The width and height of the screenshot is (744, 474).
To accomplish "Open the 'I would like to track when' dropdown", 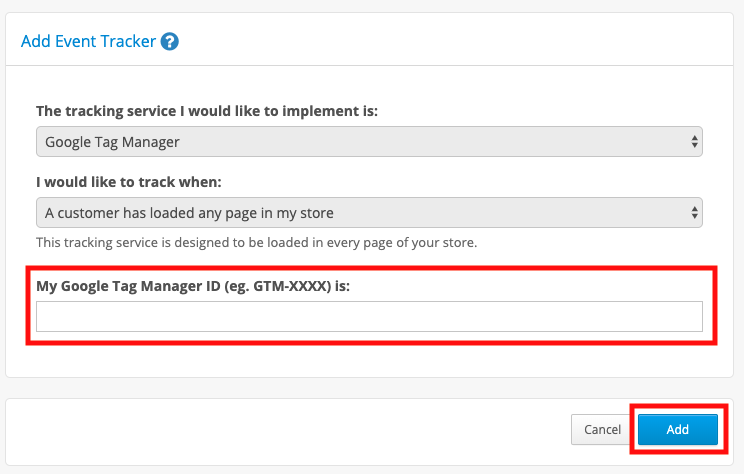I will click(369, 213).
